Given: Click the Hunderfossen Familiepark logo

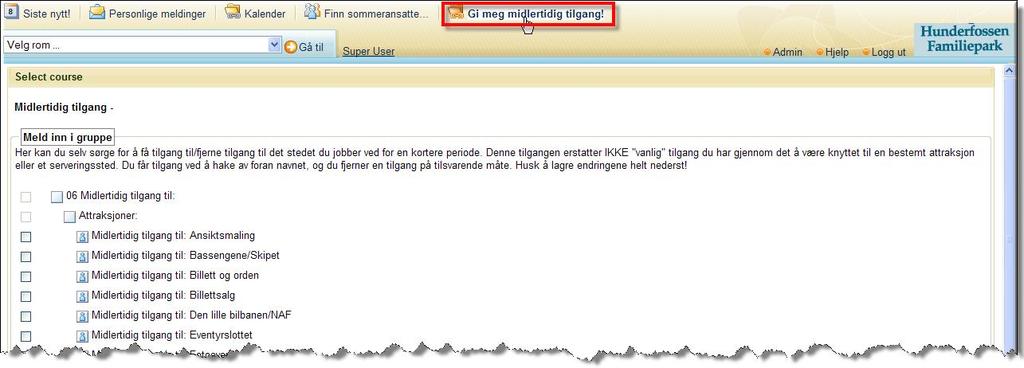Looking at the screenshot, I should [x=964, y=38].
